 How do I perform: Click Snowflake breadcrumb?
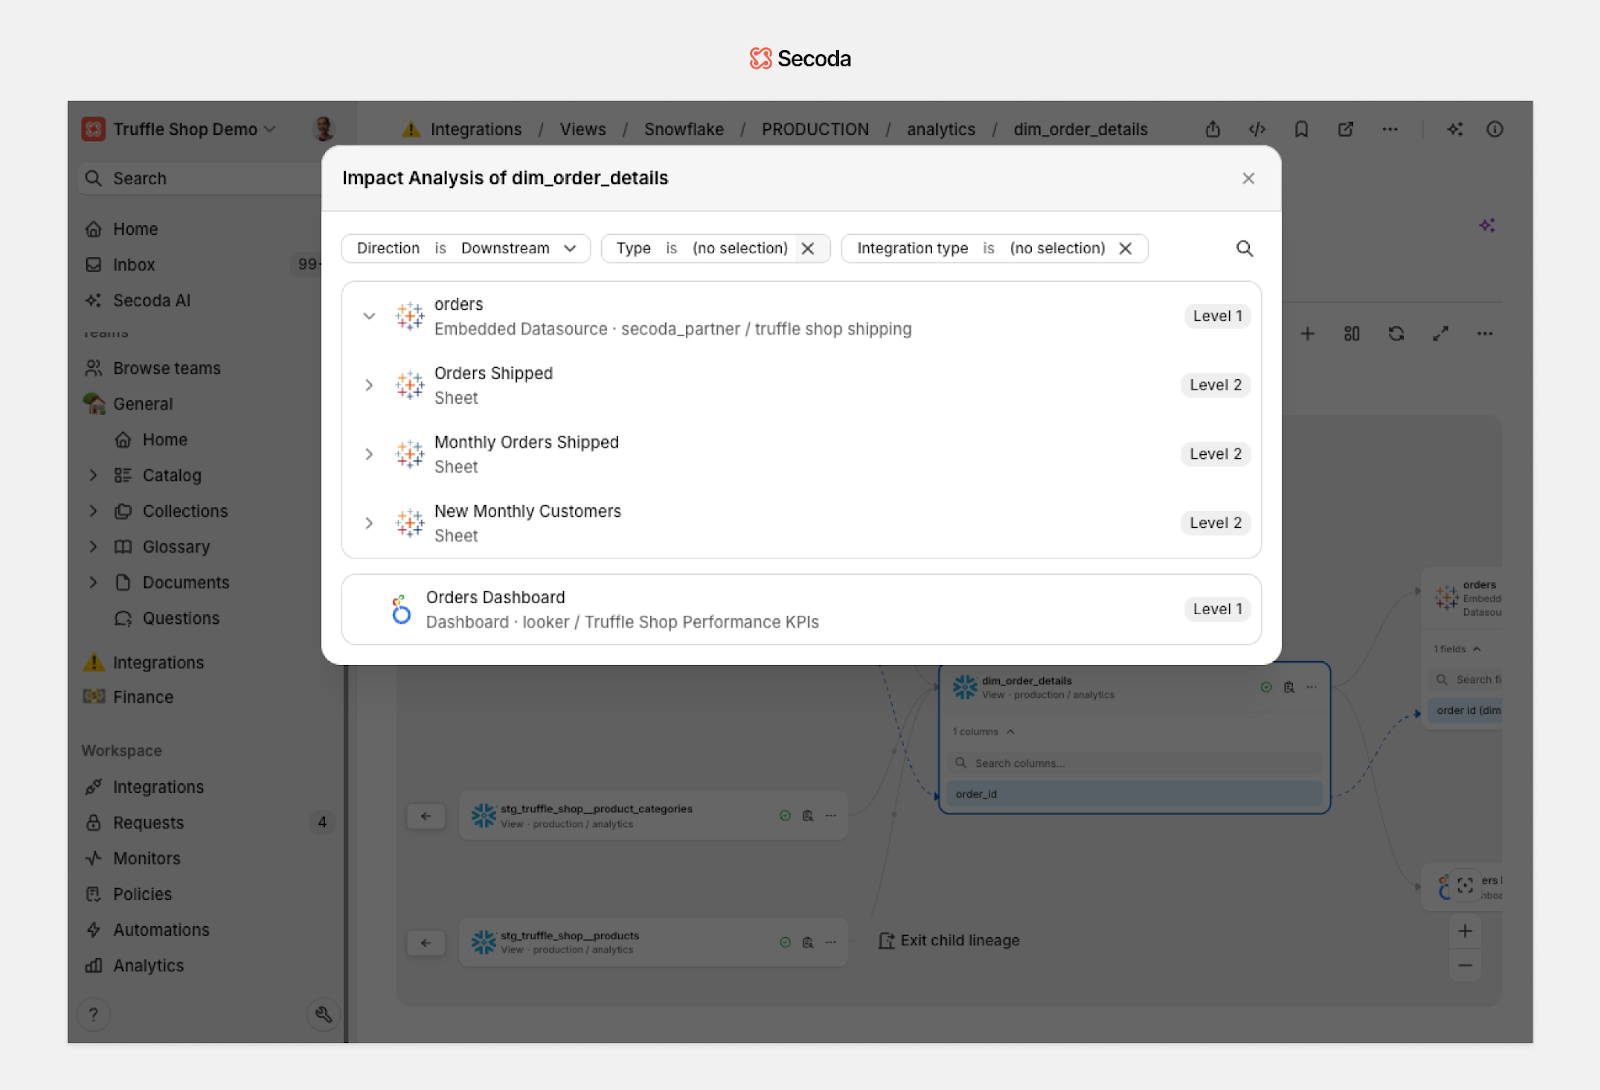tap(684, 129)
